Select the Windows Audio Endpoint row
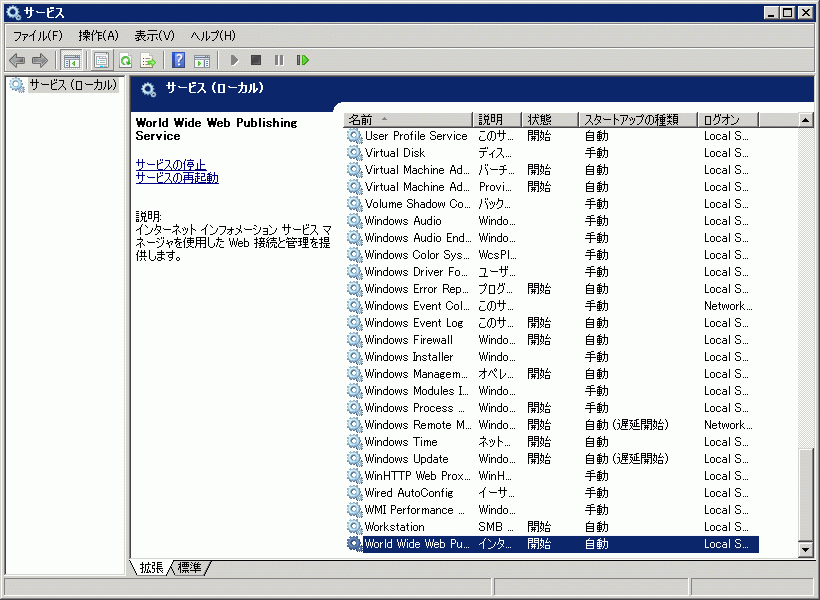The height and width of the screenshot is (600, 820). tap(552, 238)
